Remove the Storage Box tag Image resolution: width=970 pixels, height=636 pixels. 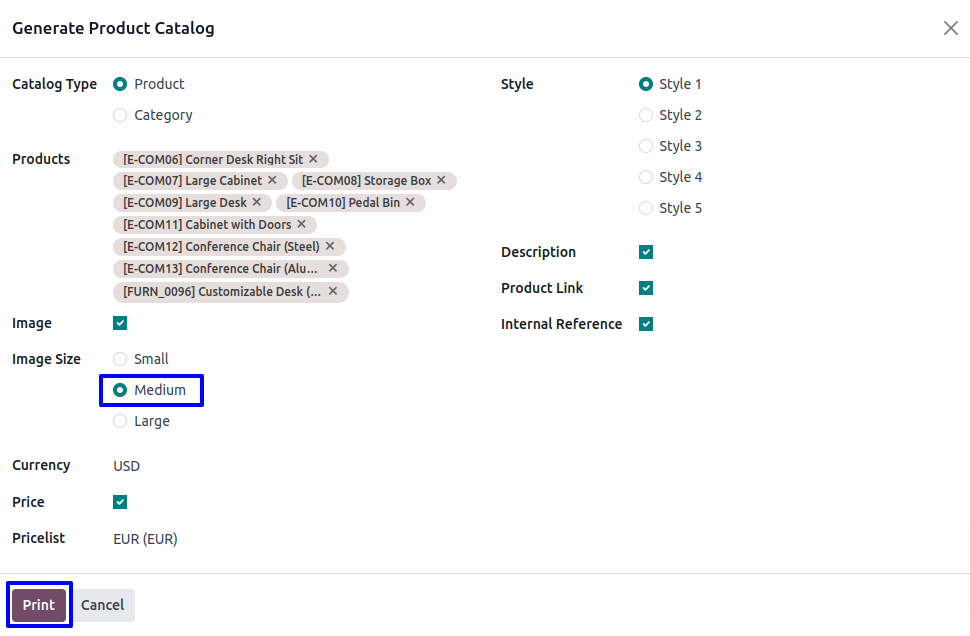(441, 181)
